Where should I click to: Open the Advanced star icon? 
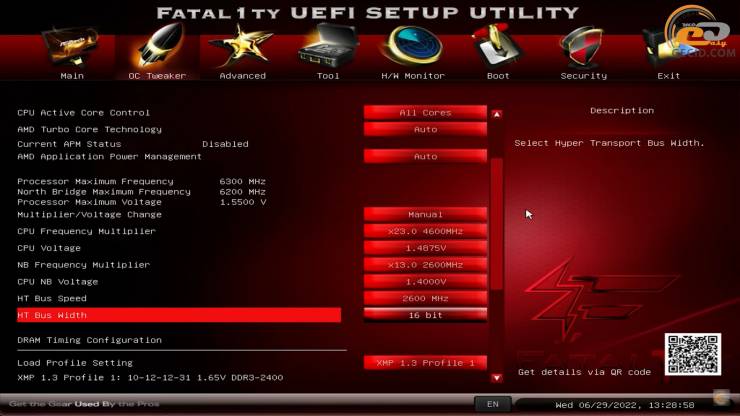tap(242, 47)
